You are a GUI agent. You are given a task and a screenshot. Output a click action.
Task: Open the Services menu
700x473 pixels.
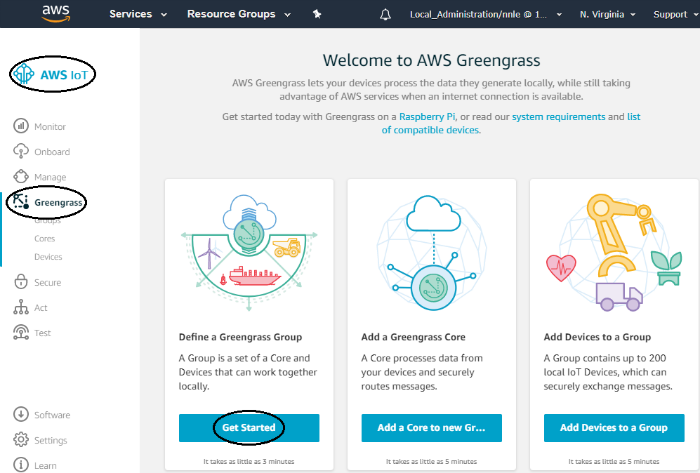(138, 14)
